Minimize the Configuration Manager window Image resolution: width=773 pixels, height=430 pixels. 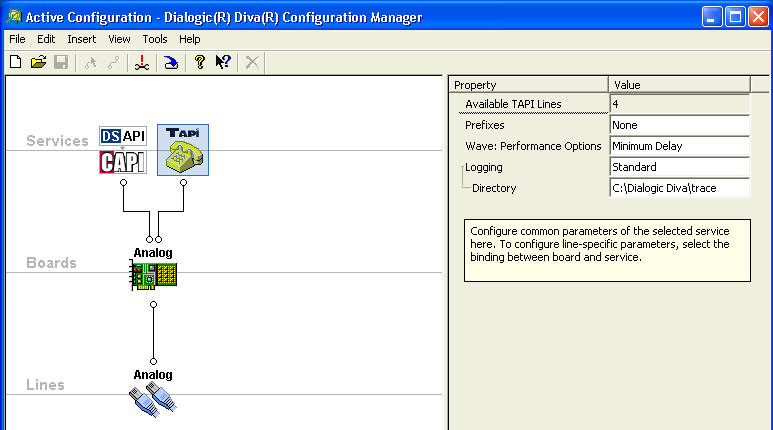(712, 17)
